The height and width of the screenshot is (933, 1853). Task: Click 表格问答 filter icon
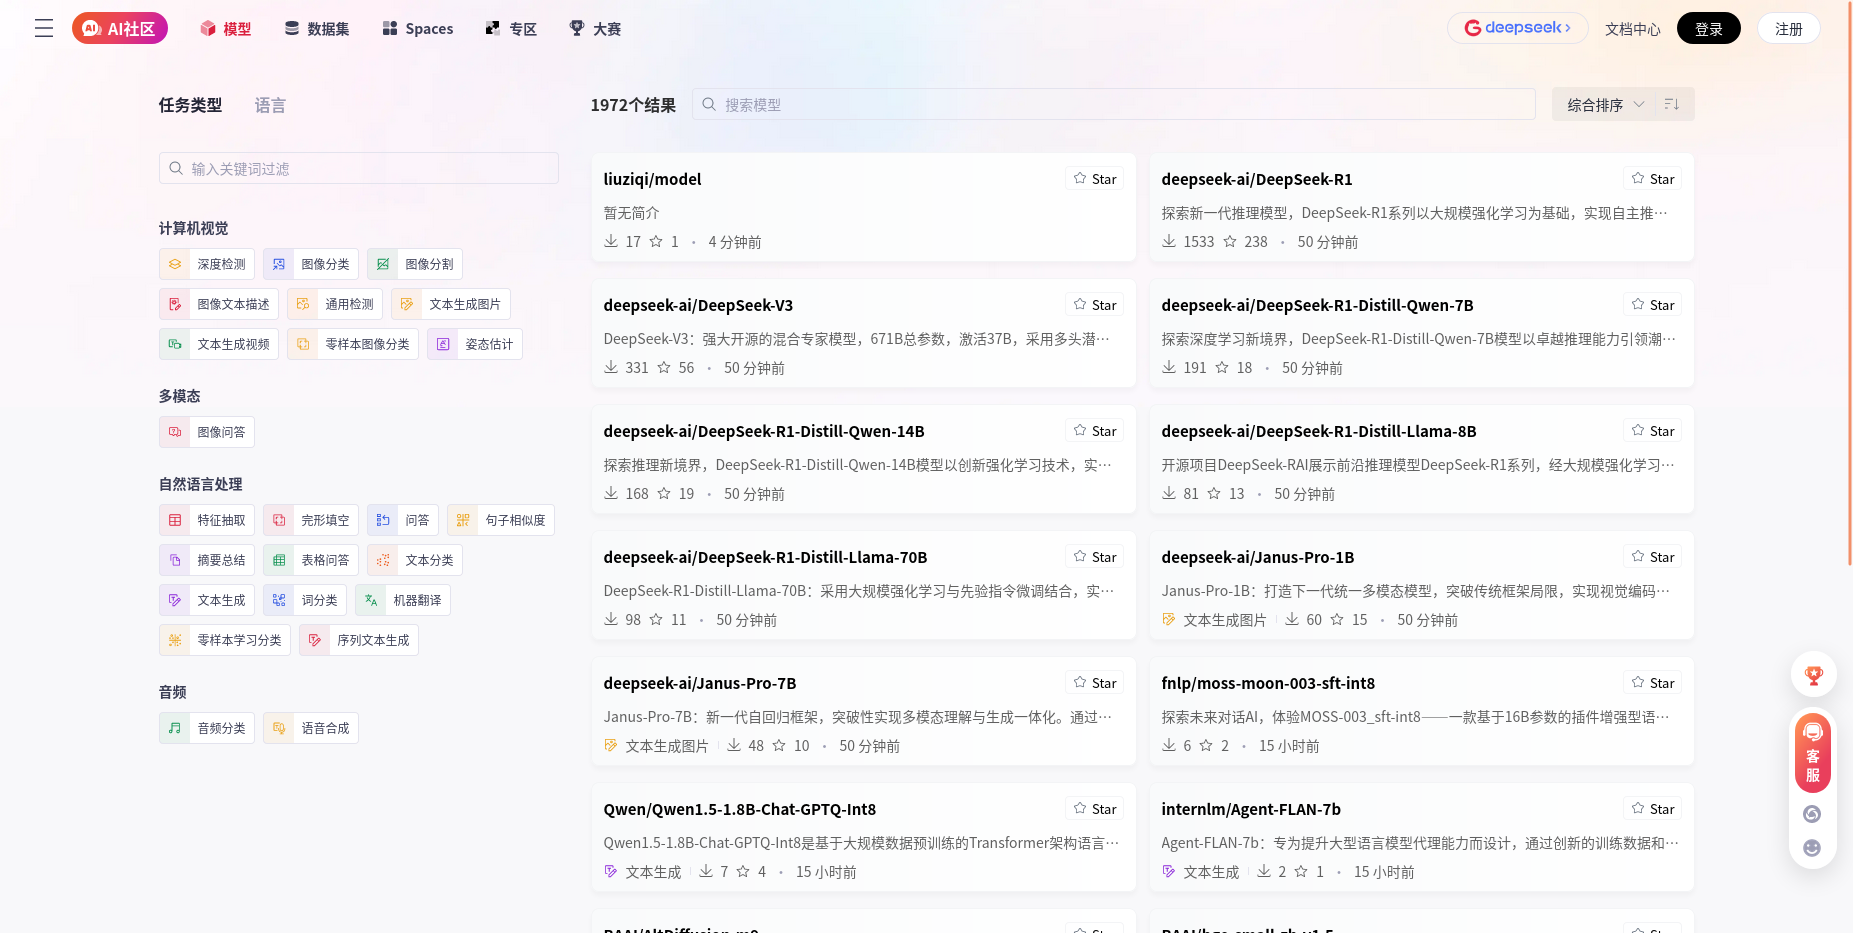(x=279, y=560)
